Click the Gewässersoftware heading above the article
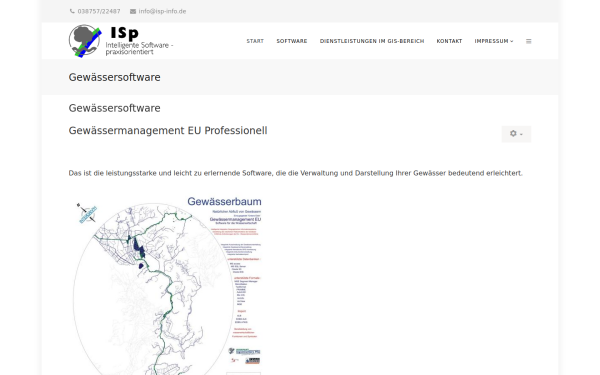This screenshot has height=375, width=600. click(x=114, y=108)
